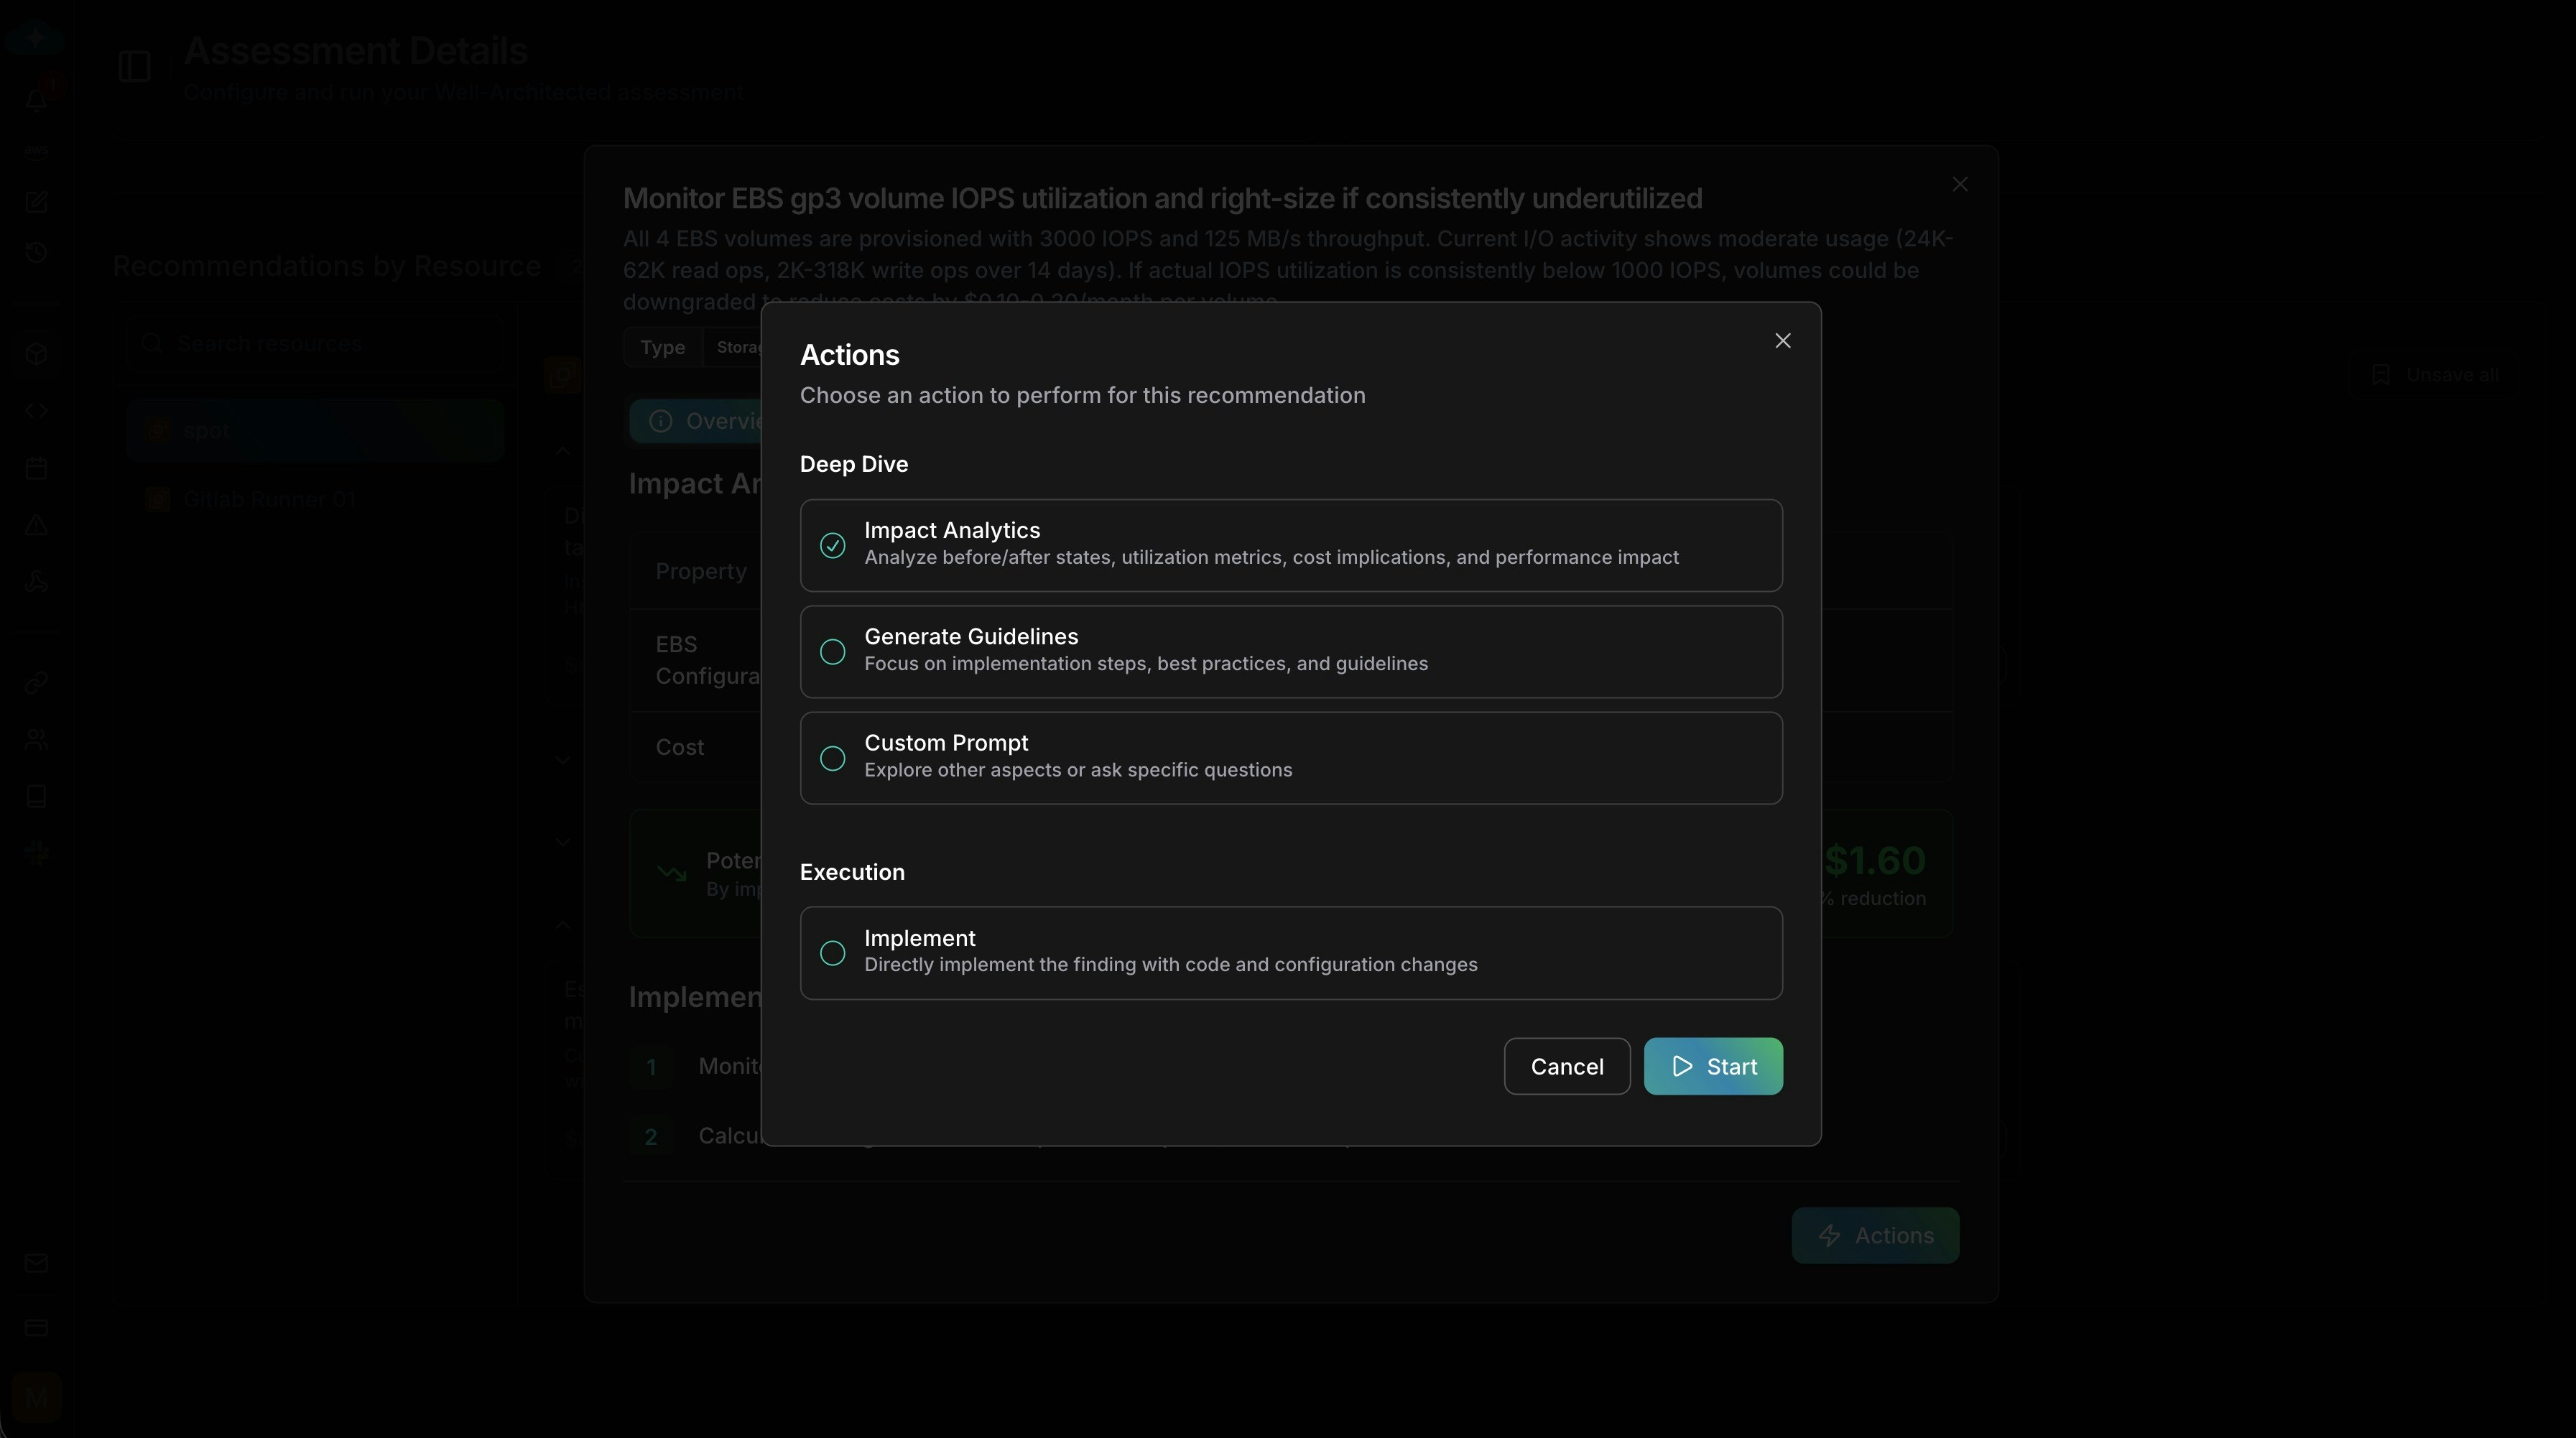Open the notifications bell icon
This screenshot has height=1438, width=2576.
tap(37, 99)
